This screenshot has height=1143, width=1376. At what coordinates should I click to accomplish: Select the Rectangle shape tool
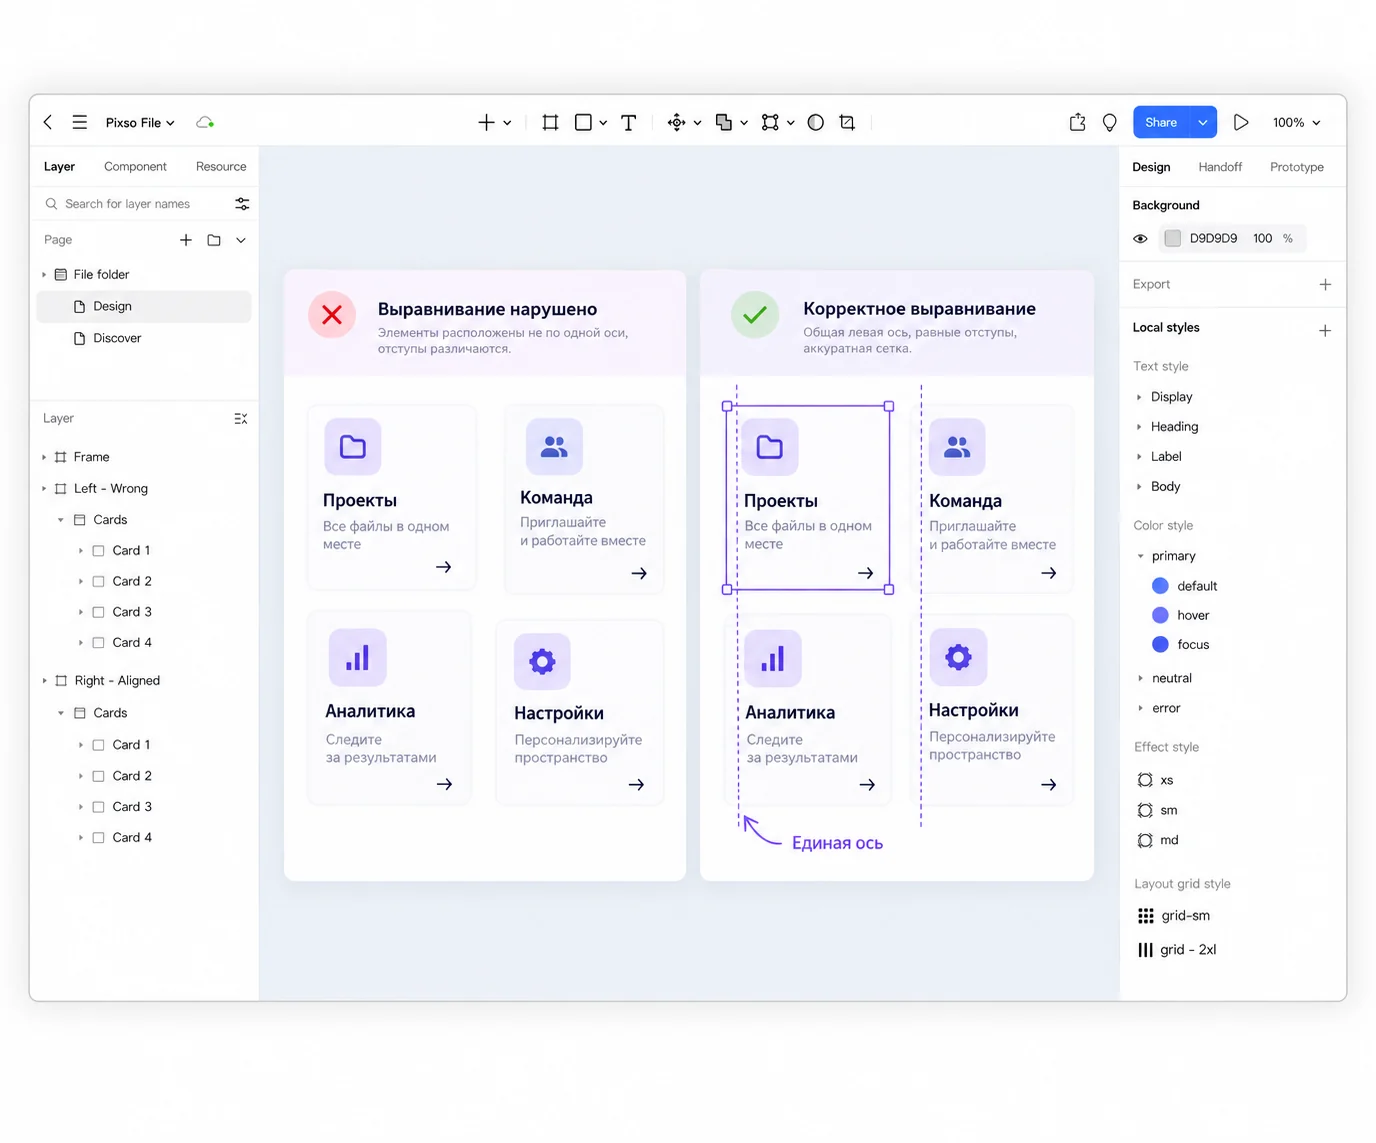point(583,122)
